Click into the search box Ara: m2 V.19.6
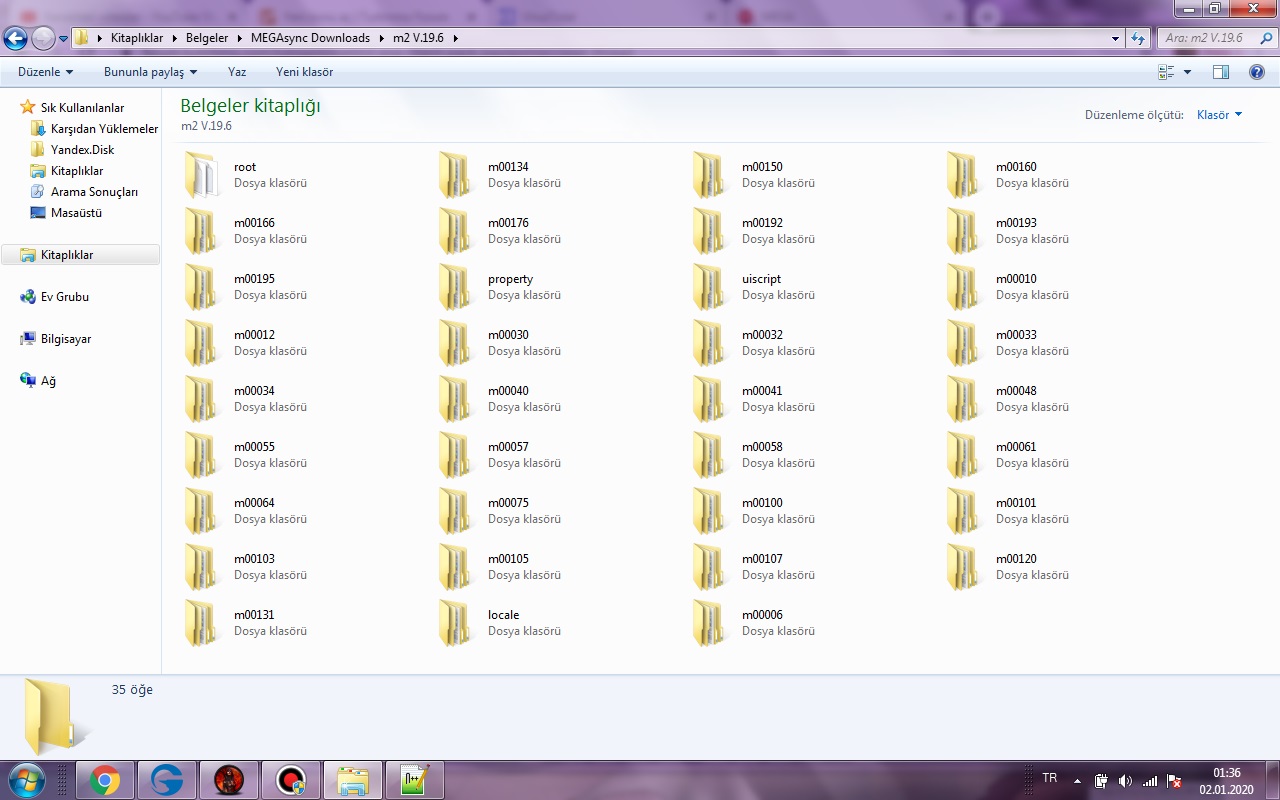1280x800 pixels. pos(1215,38)
